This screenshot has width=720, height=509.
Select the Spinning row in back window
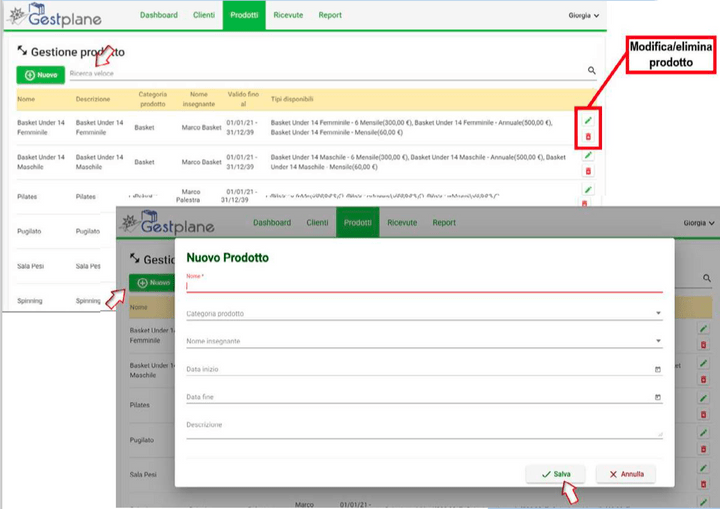(59, 301)
